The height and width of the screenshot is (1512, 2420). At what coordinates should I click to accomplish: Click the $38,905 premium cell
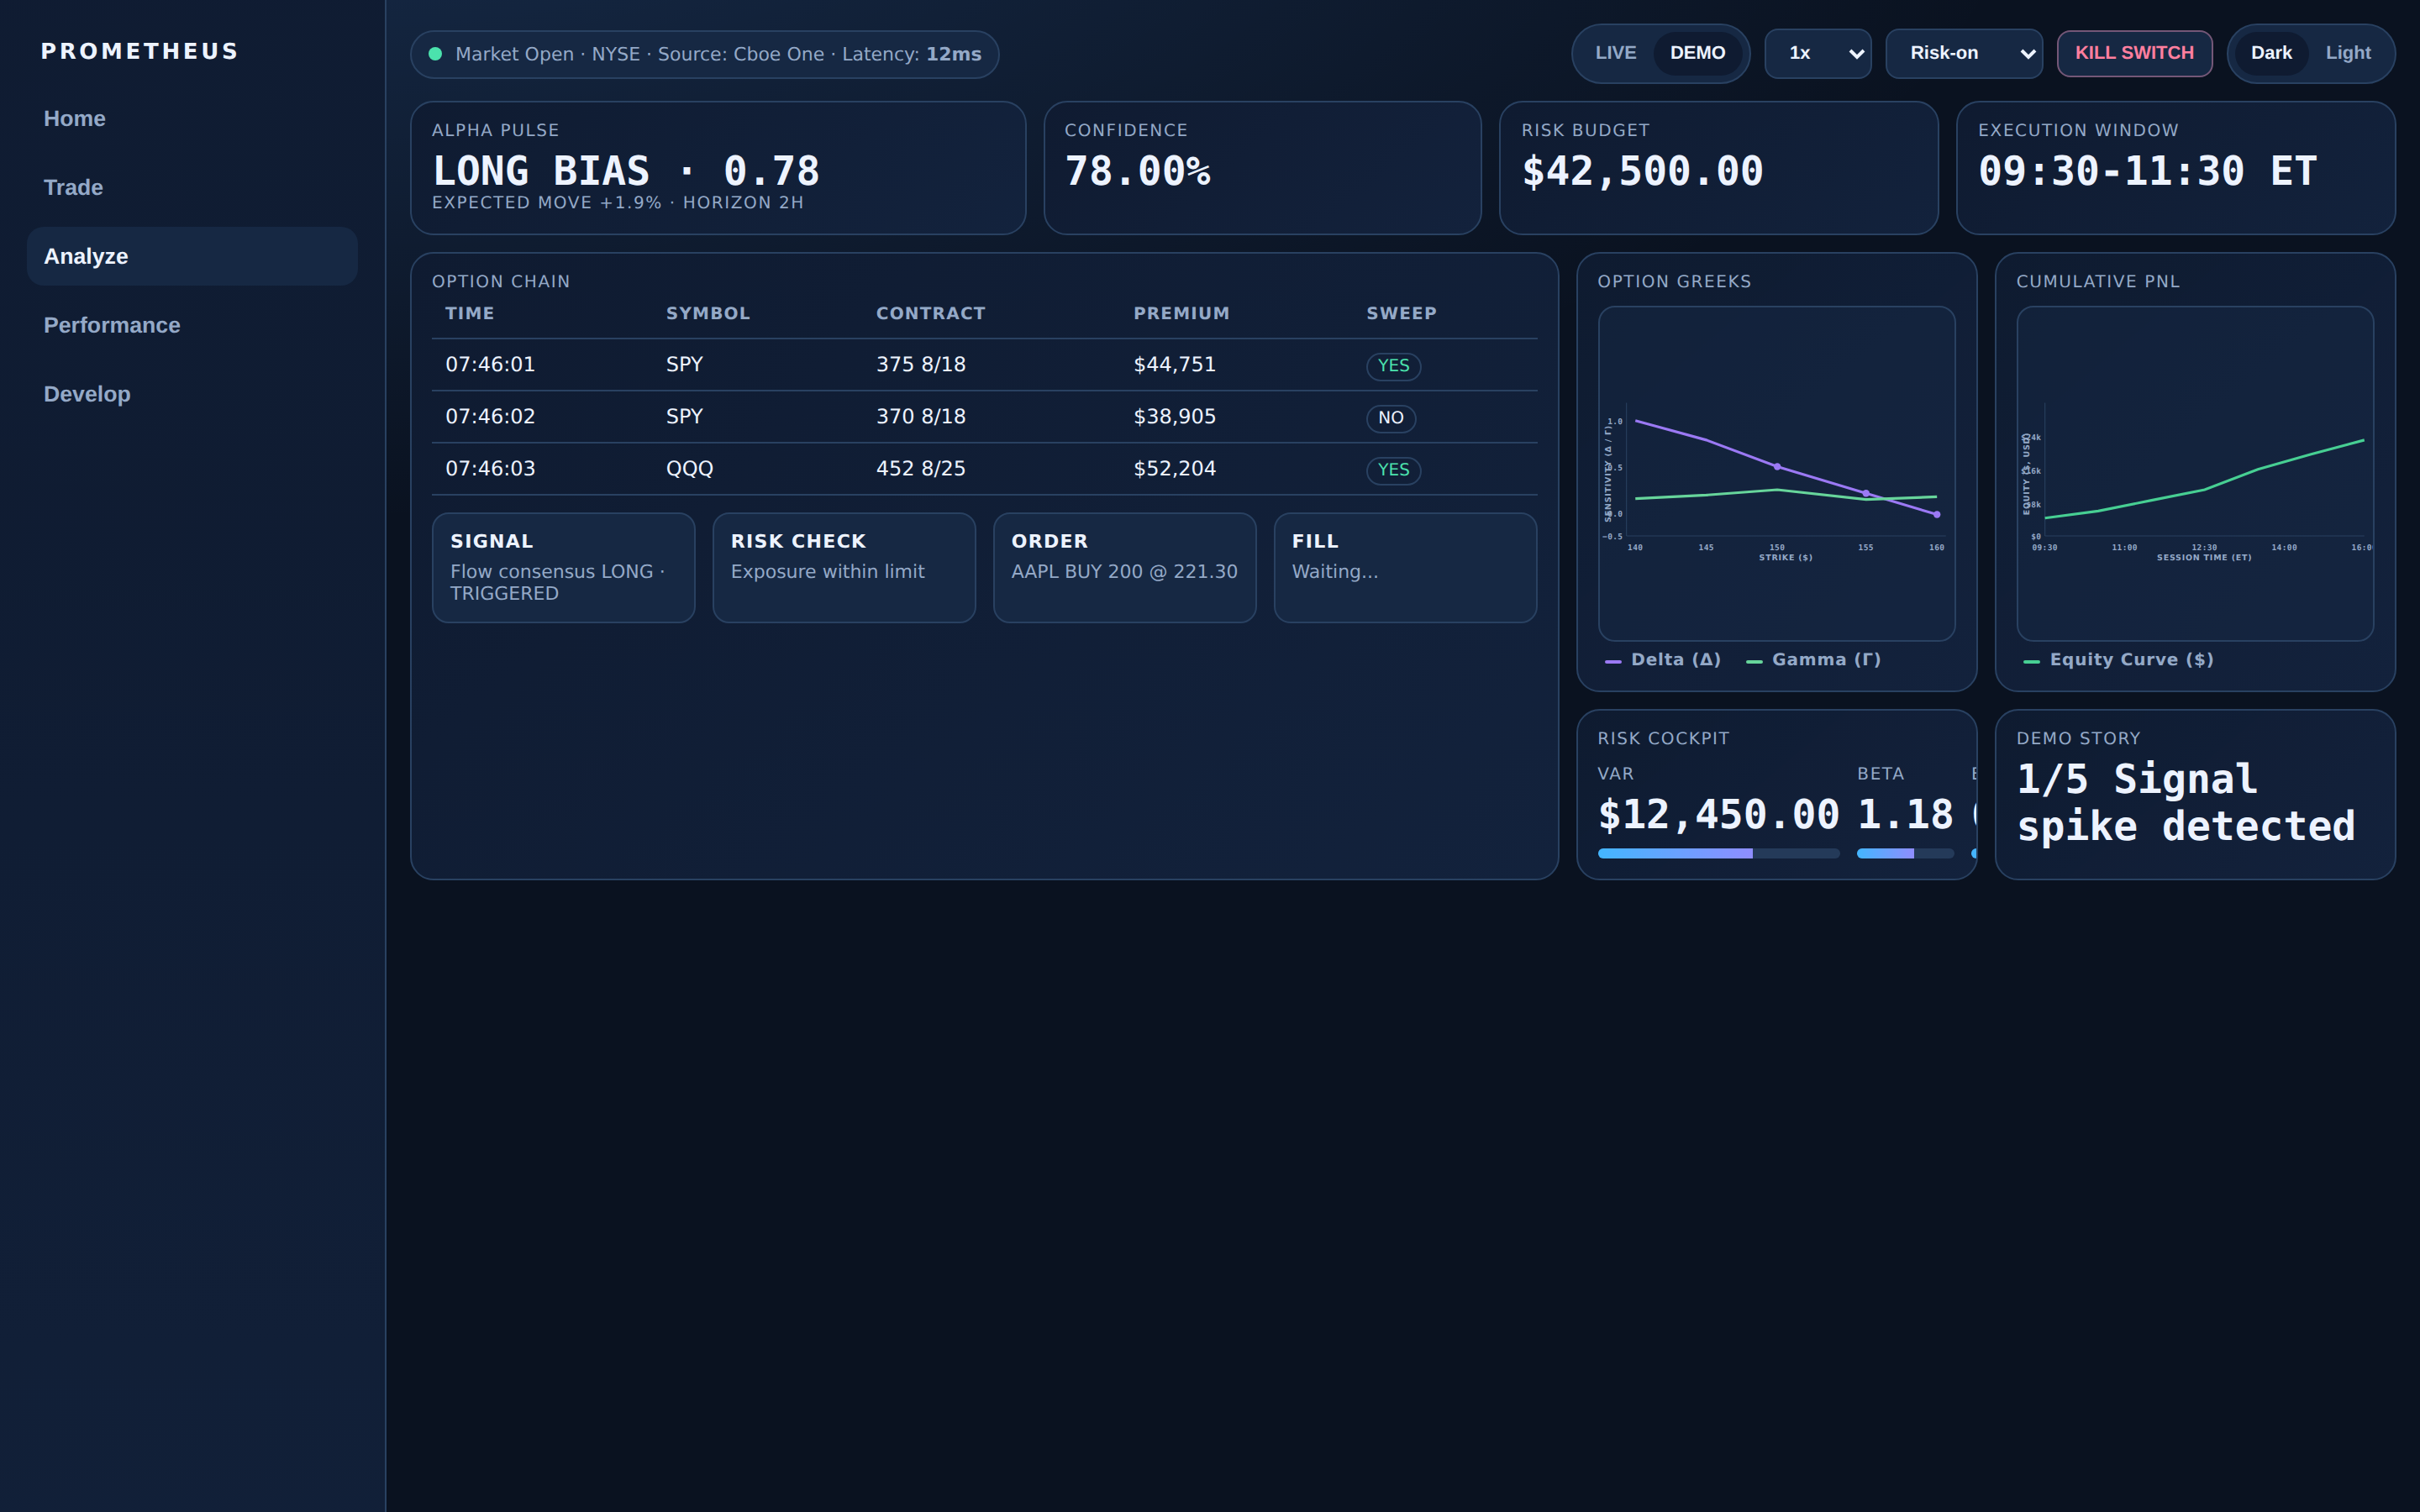point(1174,416)
